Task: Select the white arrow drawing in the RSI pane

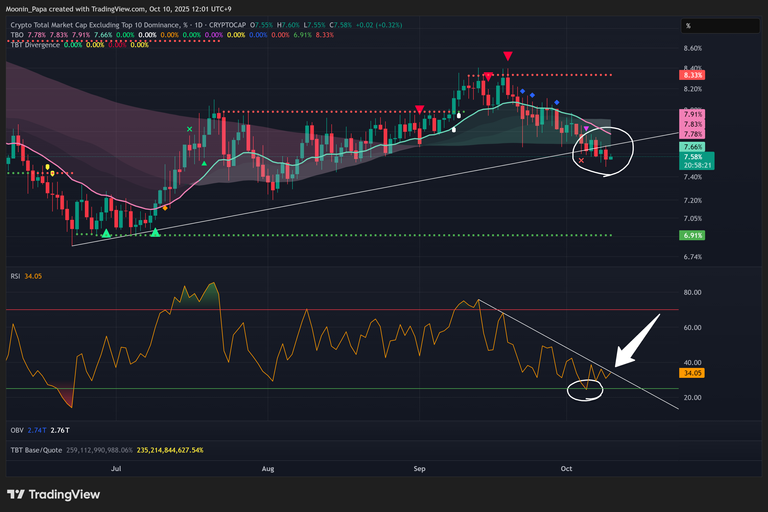Action: coord(636,340)
